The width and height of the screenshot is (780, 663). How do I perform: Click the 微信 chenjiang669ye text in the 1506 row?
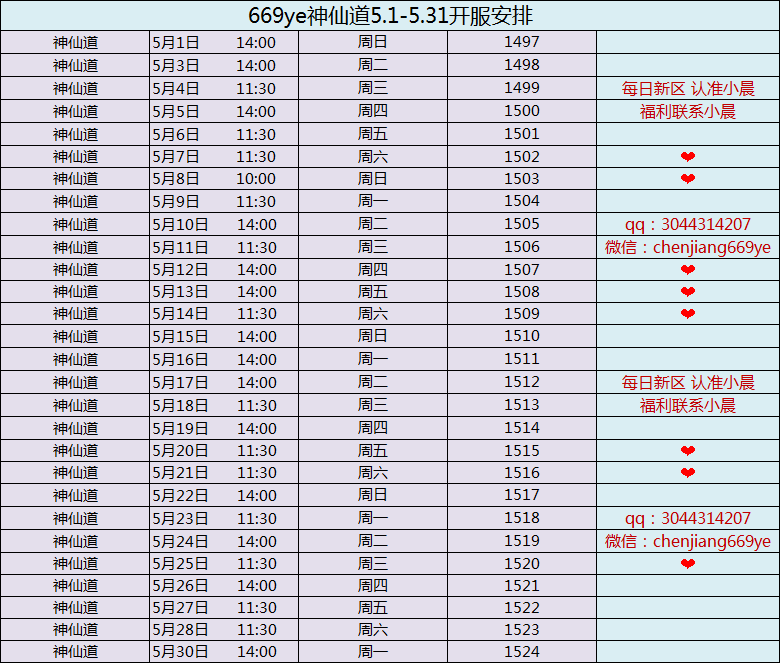point(687,247)
